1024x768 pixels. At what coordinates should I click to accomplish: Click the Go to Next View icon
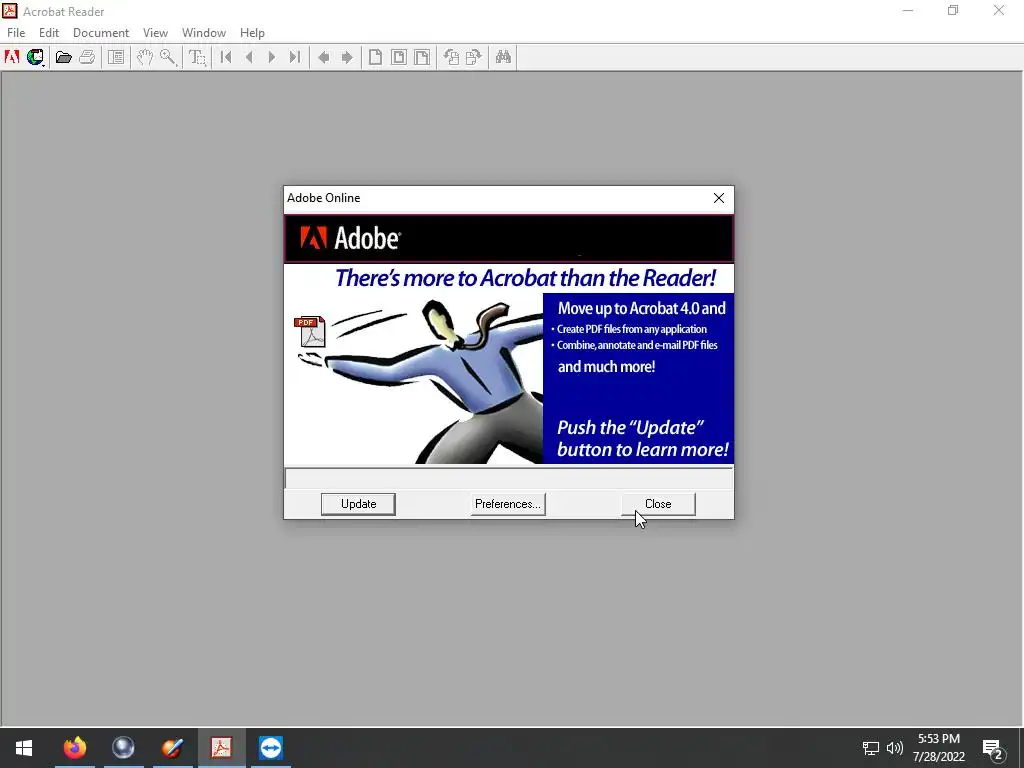point(347,57)
